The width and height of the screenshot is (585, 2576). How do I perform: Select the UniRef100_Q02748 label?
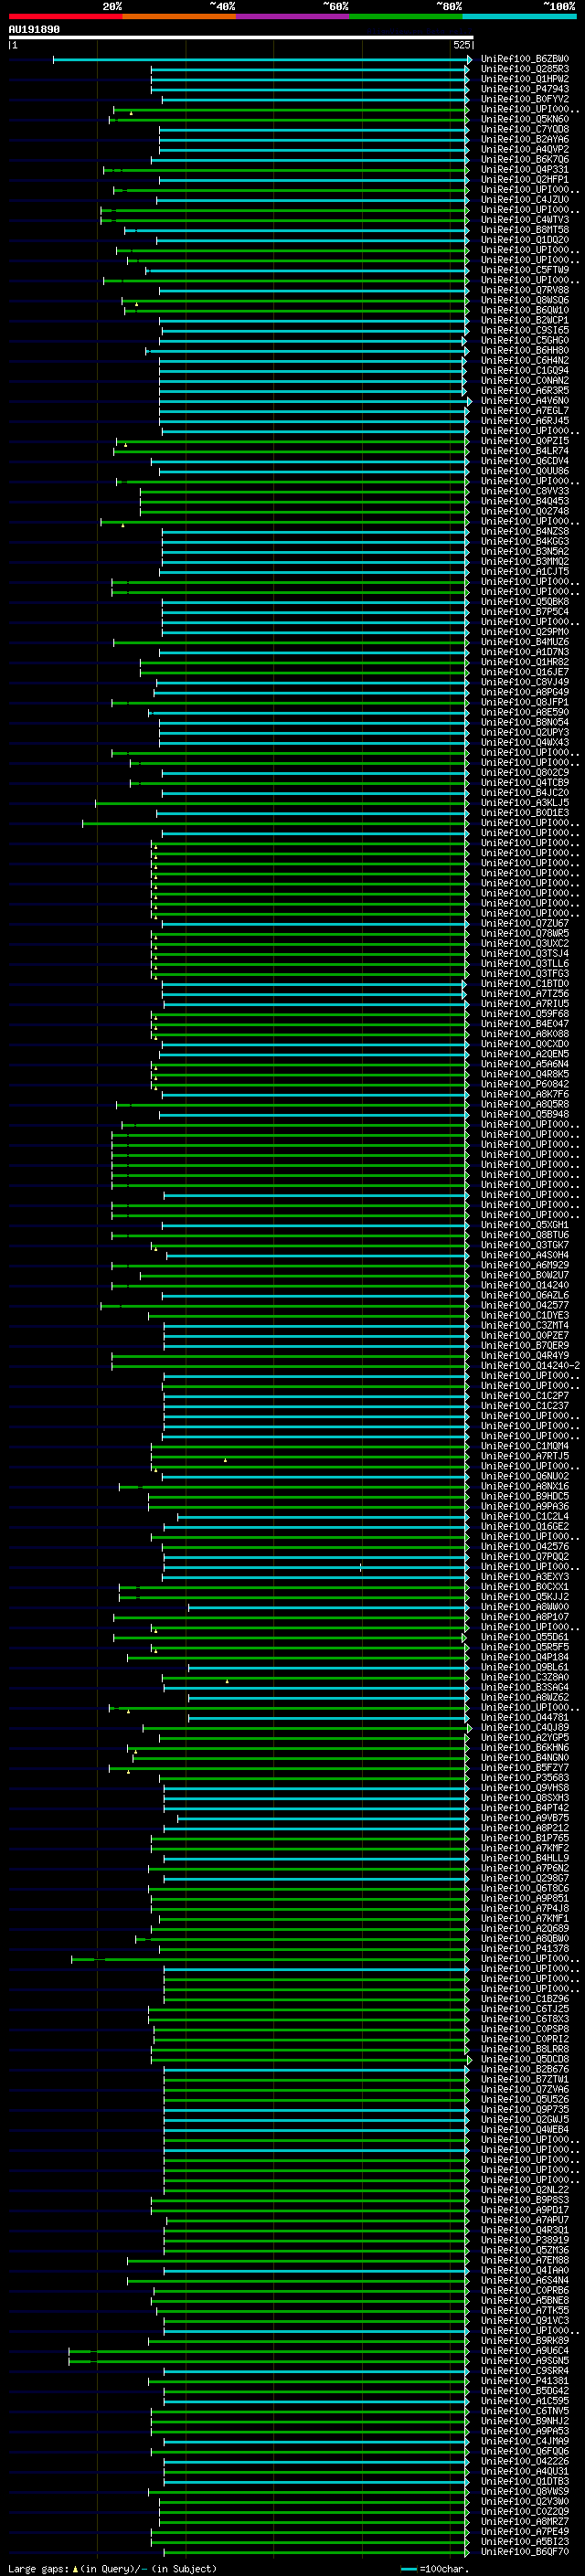[x=525, y=512]
